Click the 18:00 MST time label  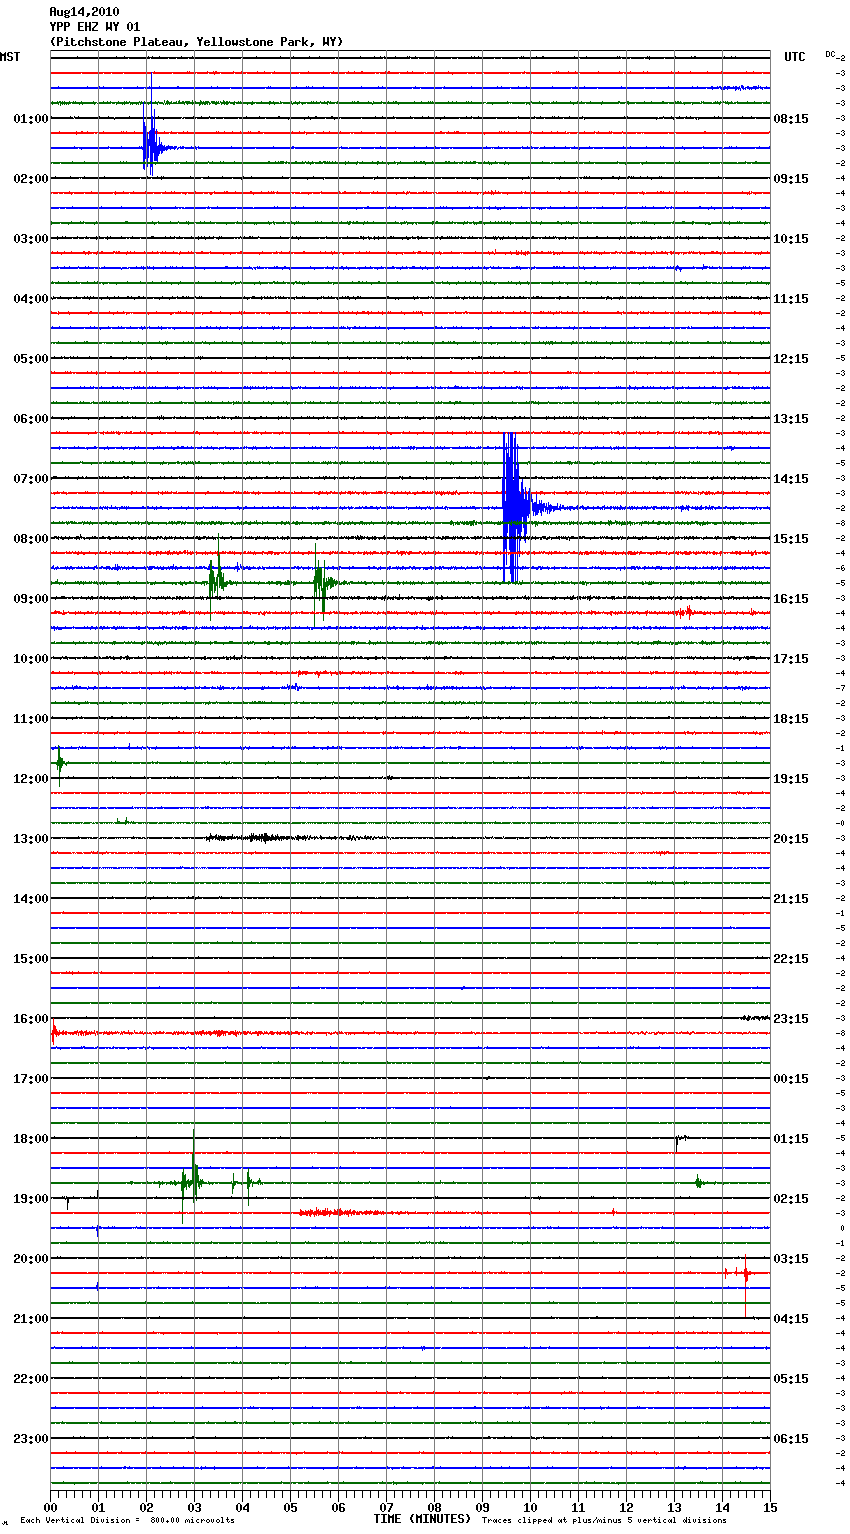pyautogui.click(x=31, y=1139)
